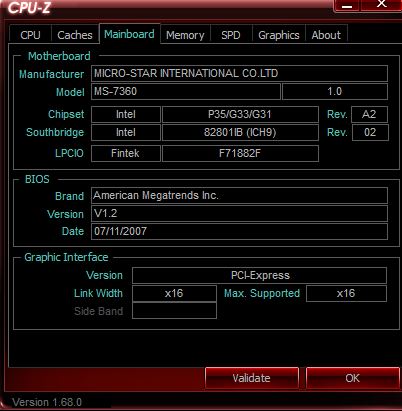Select the chipset value P35/G33/G31
This screenshot has height=411, width=402.
[x=240, y=114]
